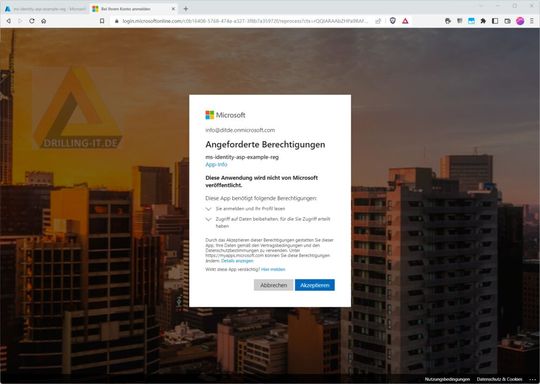This screenshot has height=384, width=540.
Task: Click the blue extension icon in toolbar
Action: click(x=471, y=21)
